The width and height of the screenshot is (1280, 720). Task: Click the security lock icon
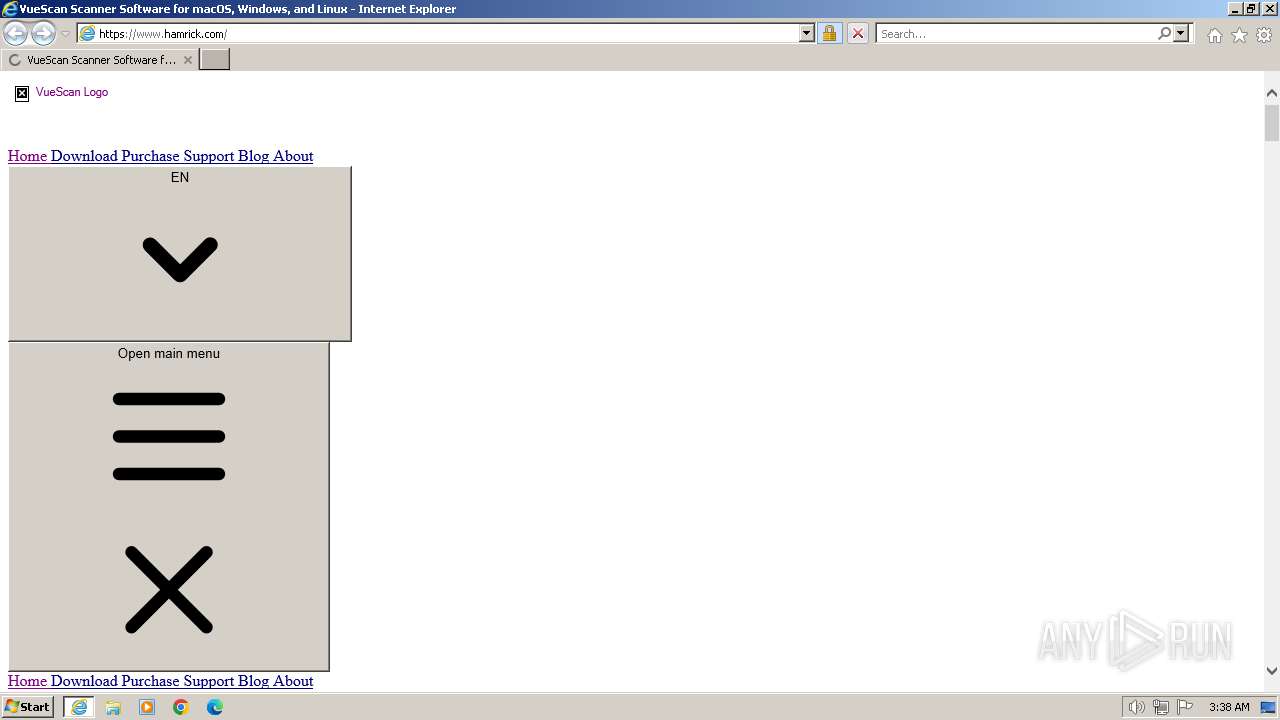coord(829,33)
